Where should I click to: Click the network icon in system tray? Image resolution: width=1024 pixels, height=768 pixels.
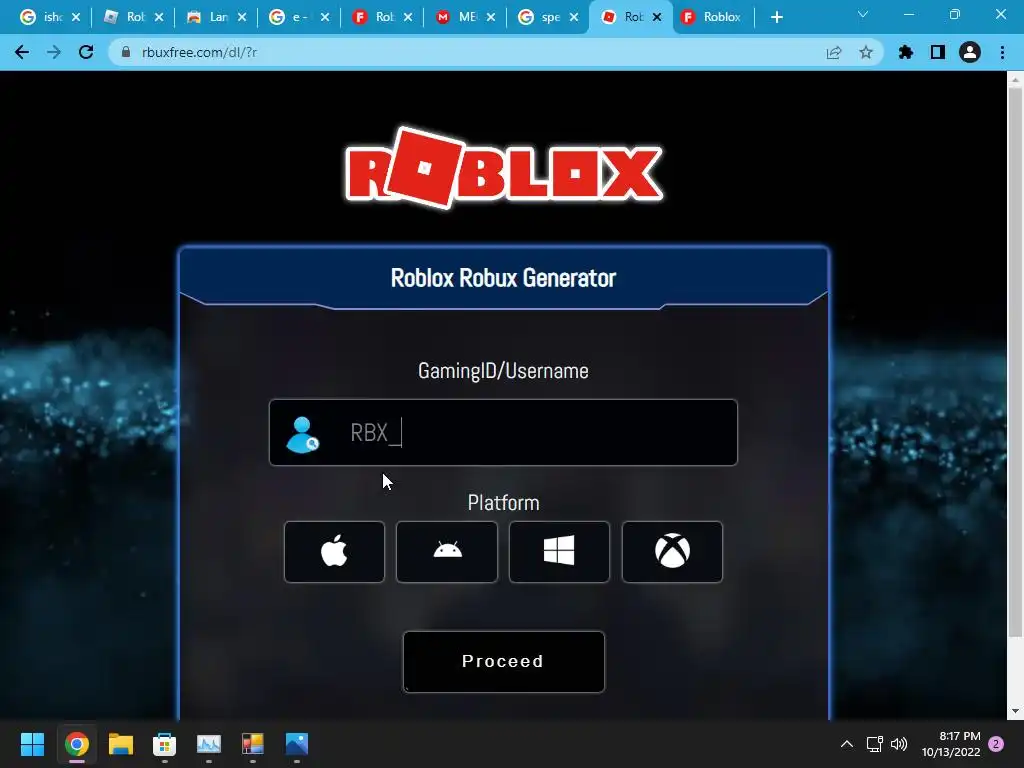pos(874,744)
